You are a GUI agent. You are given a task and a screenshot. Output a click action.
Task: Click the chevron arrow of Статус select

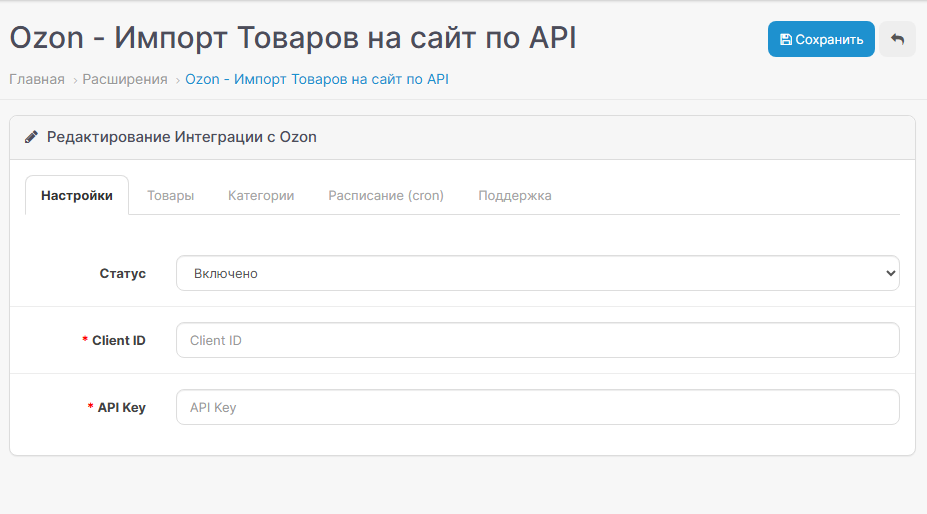point(891,273)
